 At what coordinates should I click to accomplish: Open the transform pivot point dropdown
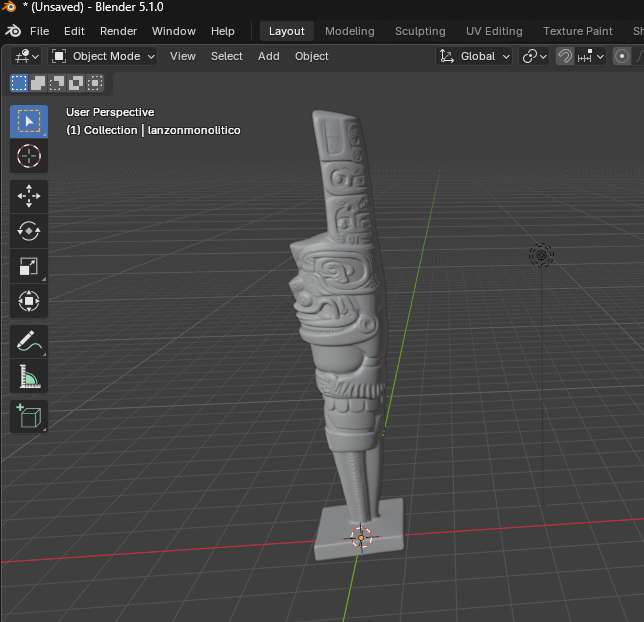534,56
